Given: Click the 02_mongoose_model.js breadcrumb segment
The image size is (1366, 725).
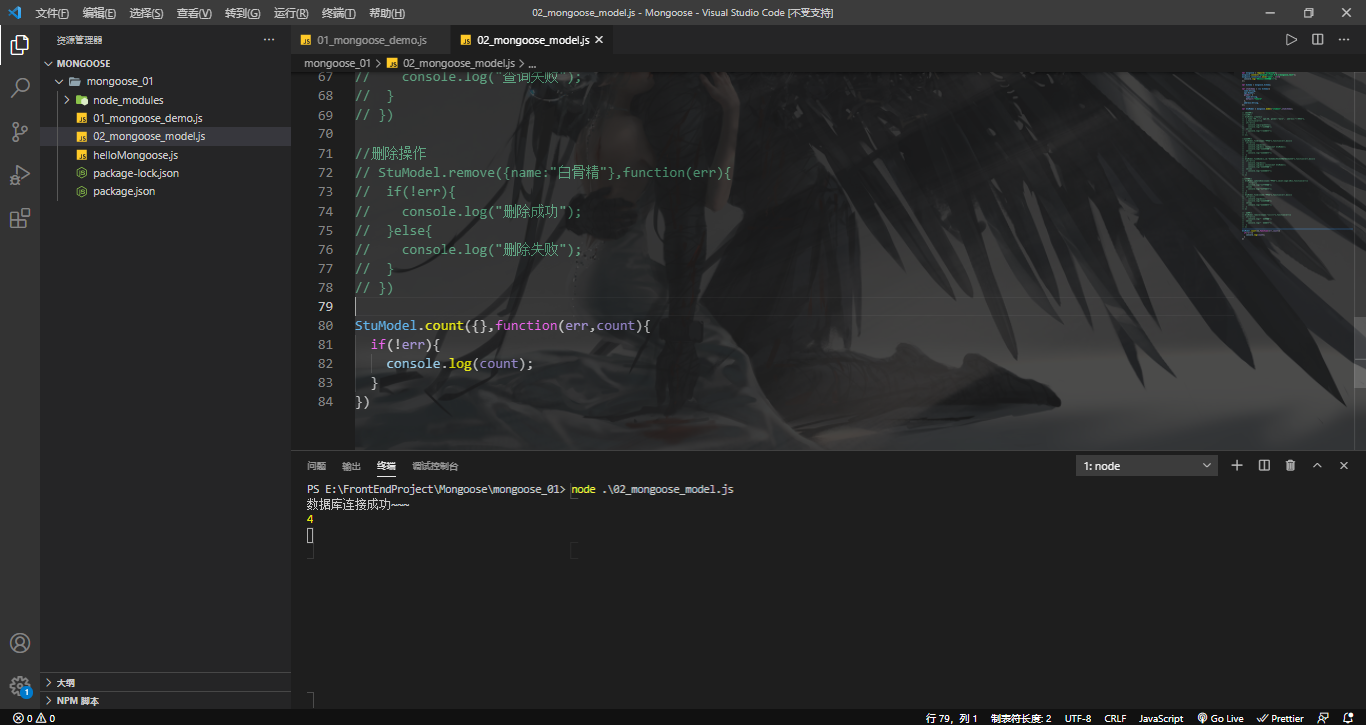Looking at the screenshot, I should [x=451, y=62].
